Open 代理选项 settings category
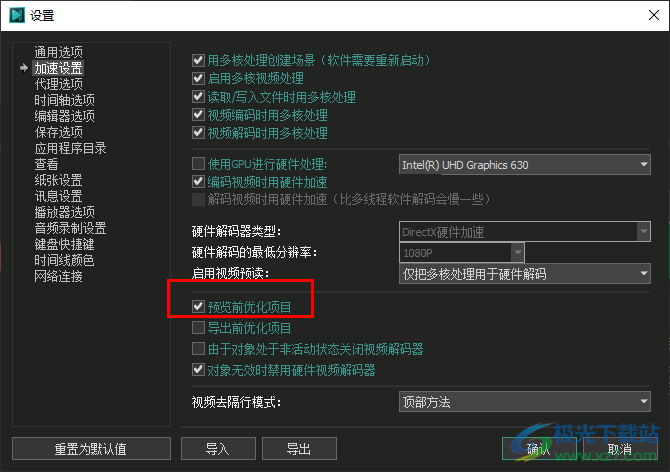 pos(59,84)
